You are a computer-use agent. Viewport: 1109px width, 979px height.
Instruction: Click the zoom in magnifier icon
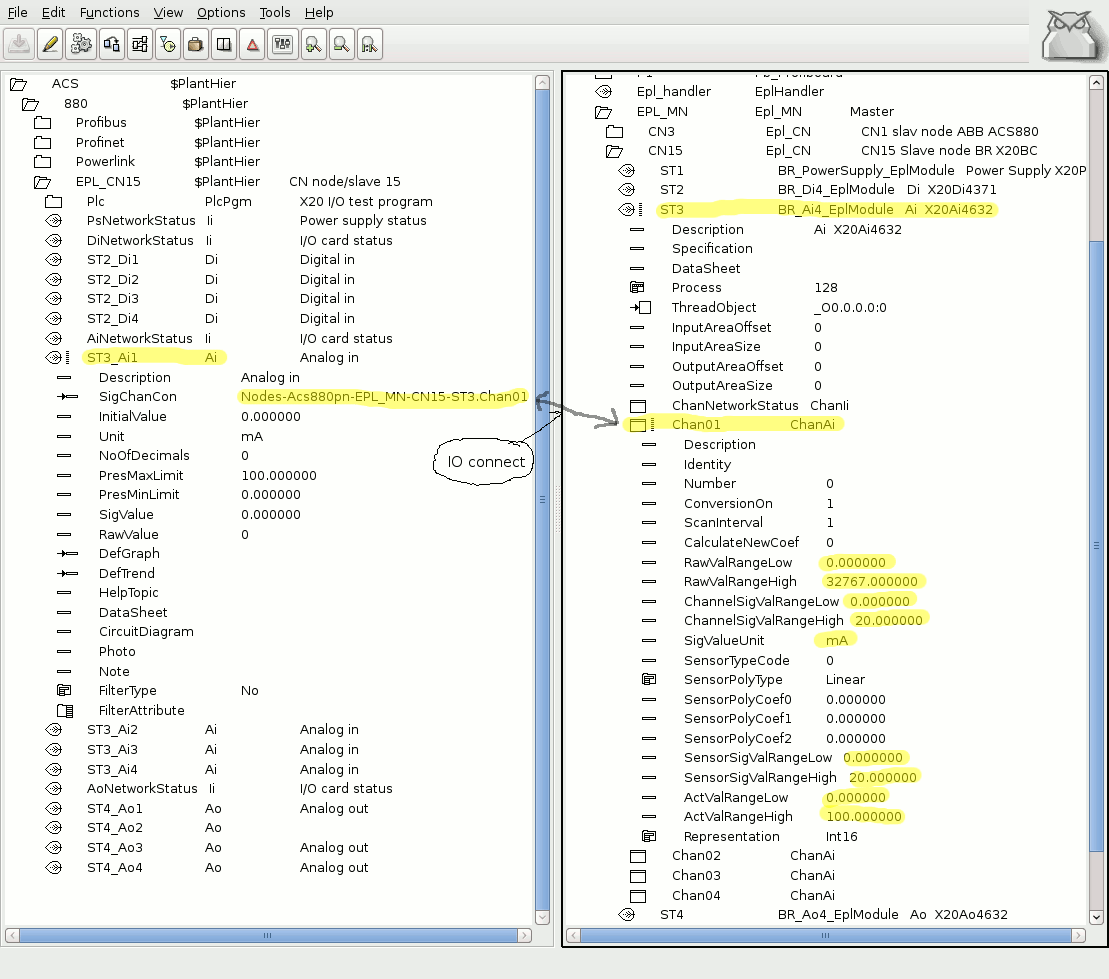[x=313, y=45]
